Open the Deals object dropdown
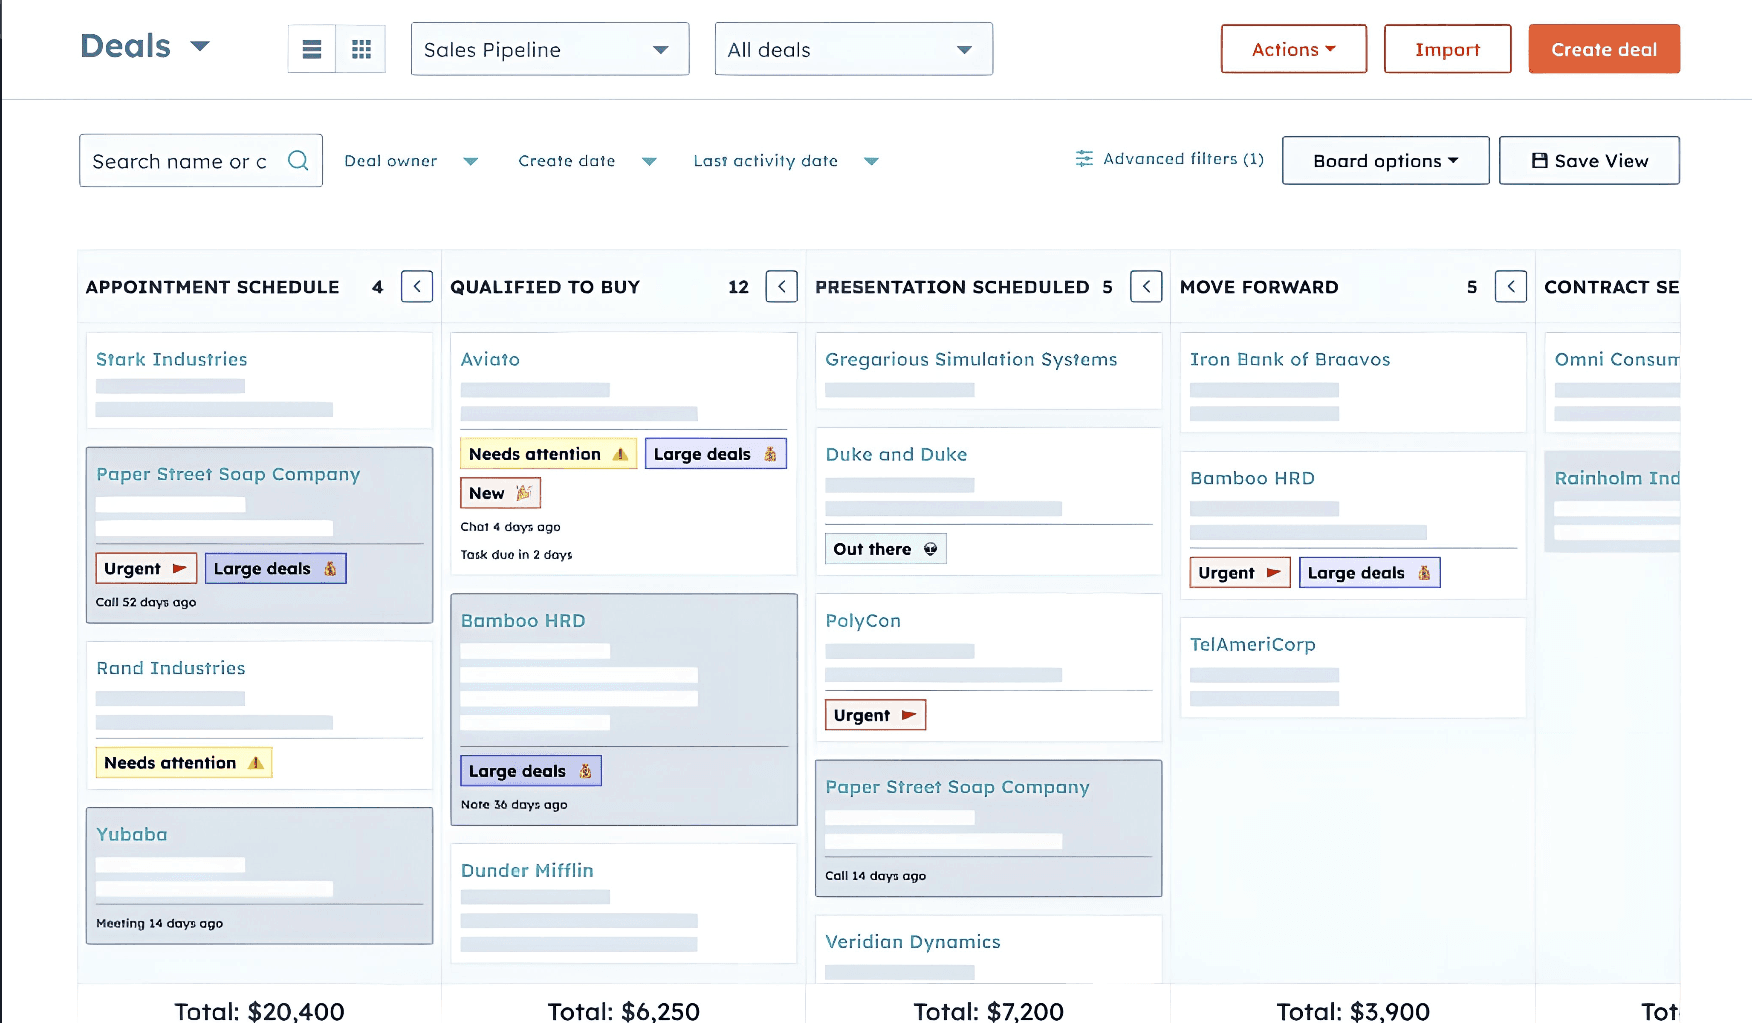The width and height of the screenshot is (1752, 1023). pyautogui.click(x=145, y=46)
